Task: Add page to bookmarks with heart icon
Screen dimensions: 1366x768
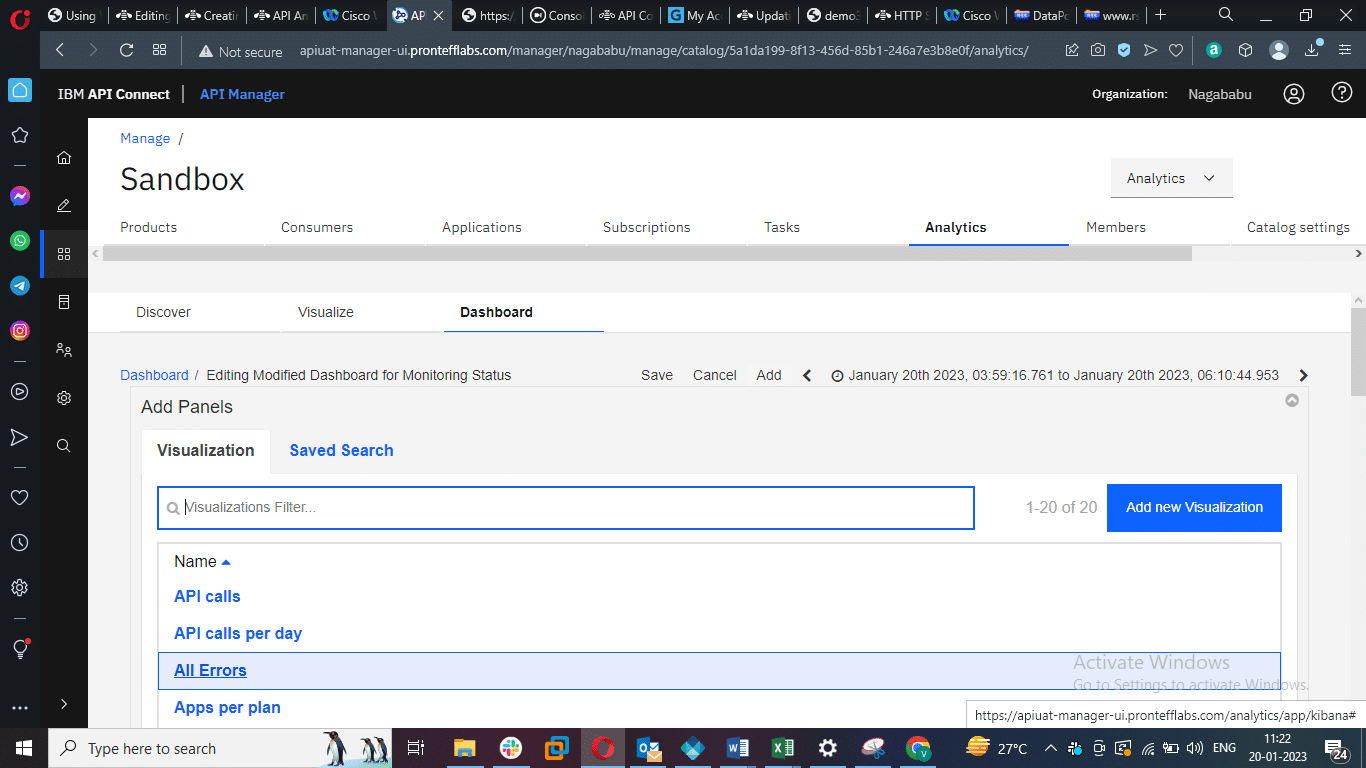Action: point(1176,50)
